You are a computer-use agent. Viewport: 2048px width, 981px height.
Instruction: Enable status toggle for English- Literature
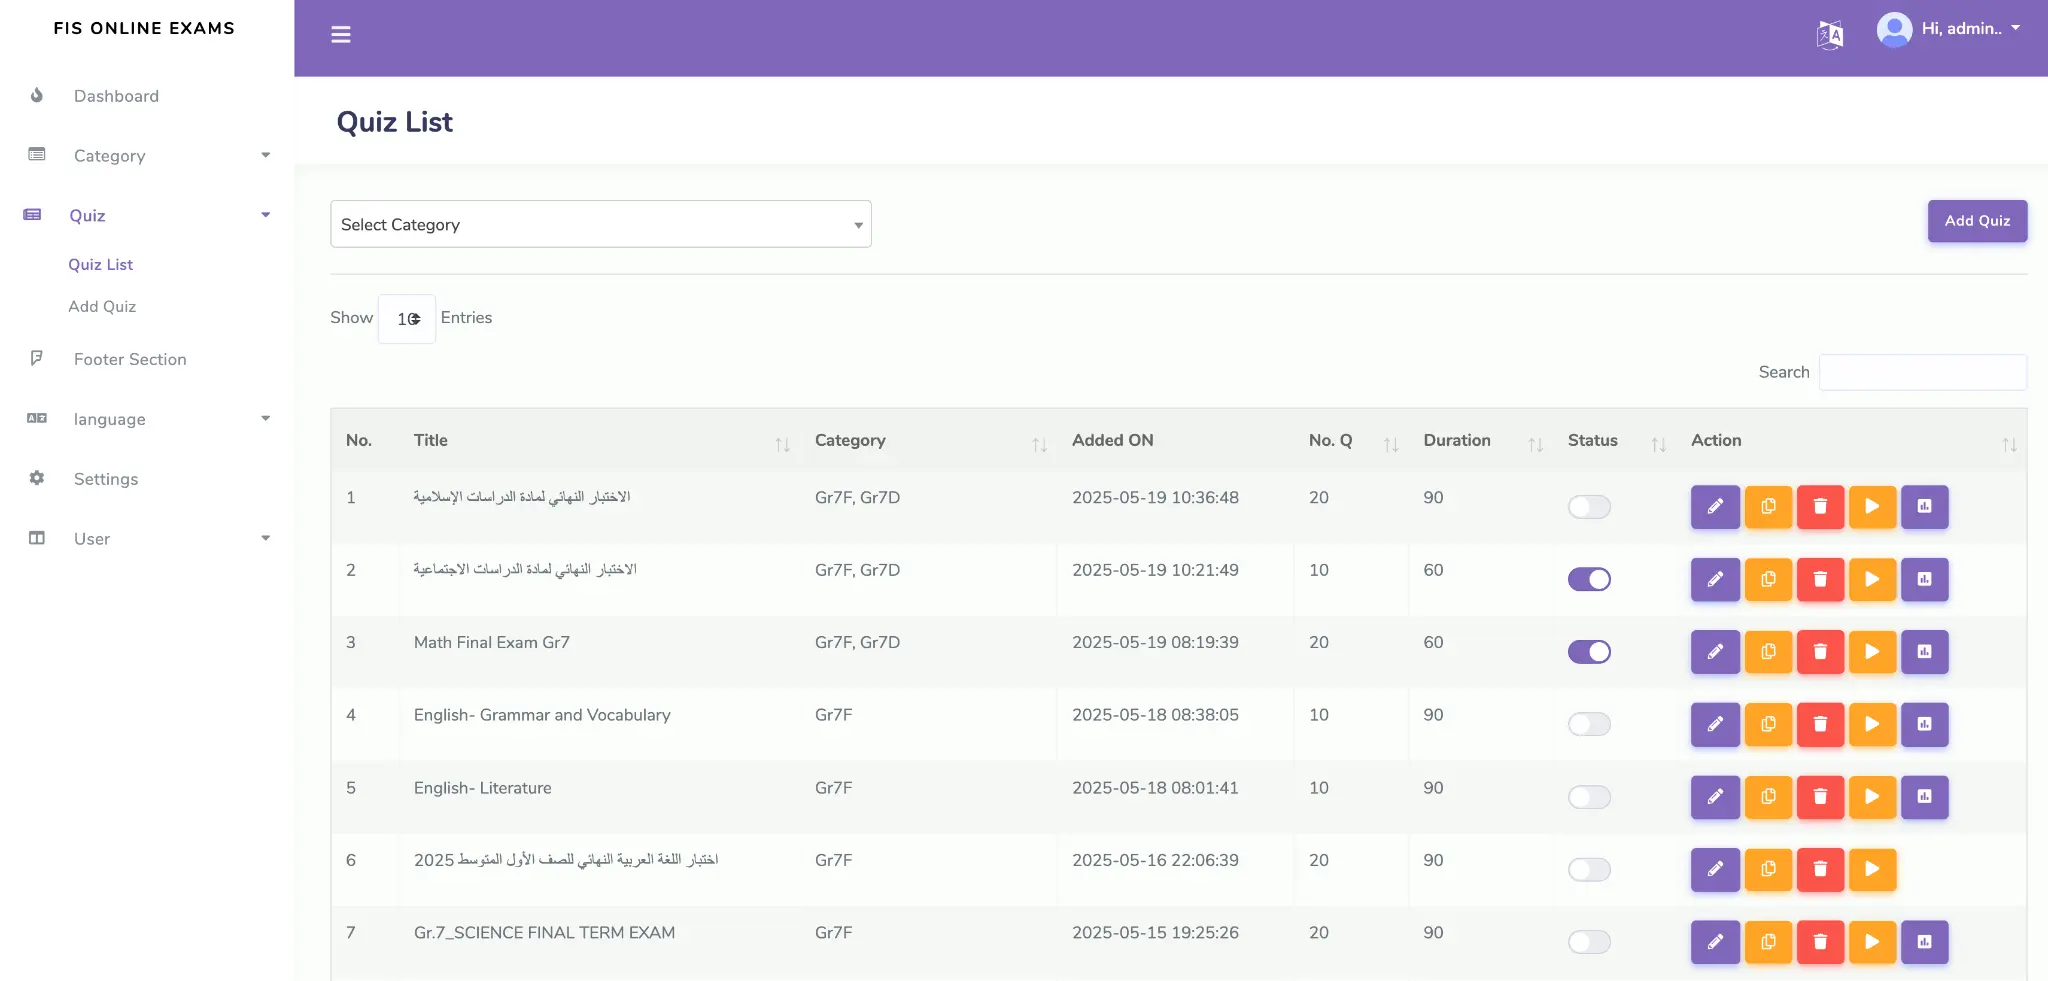pyautogui.click(x=1589, y=797)
